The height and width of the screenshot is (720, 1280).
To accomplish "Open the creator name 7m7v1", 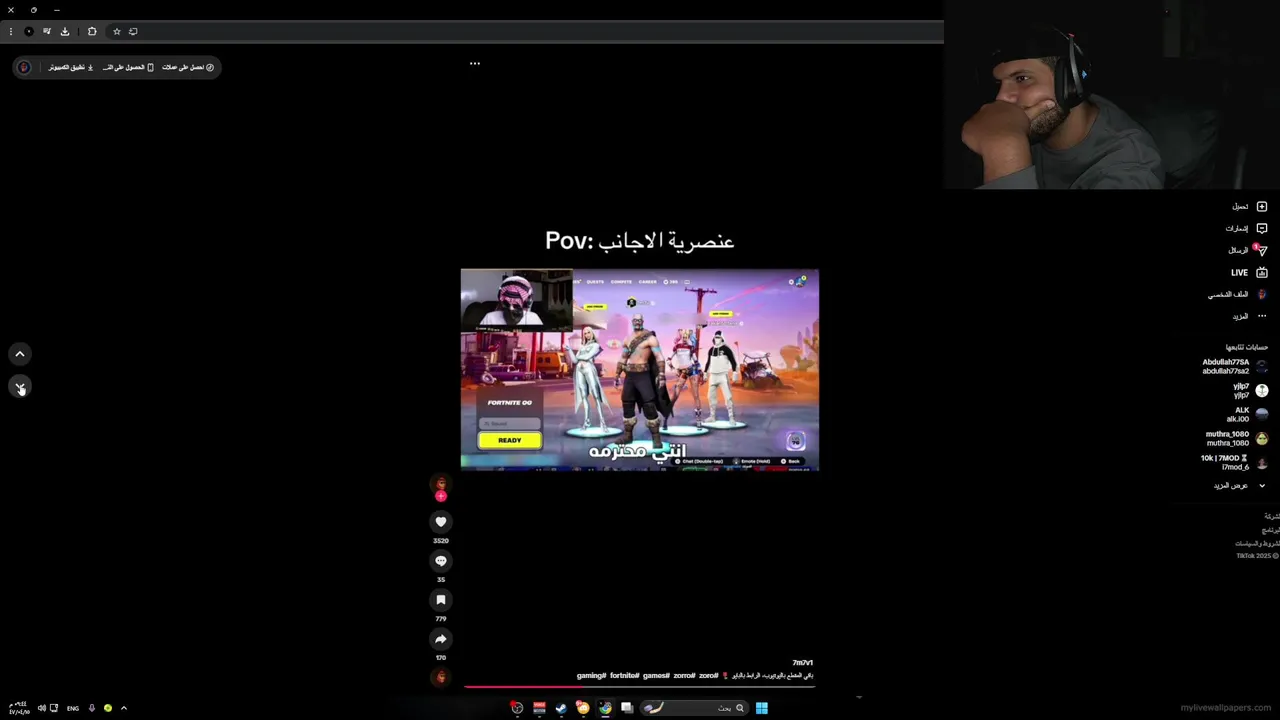I will (x=802, y=663).
